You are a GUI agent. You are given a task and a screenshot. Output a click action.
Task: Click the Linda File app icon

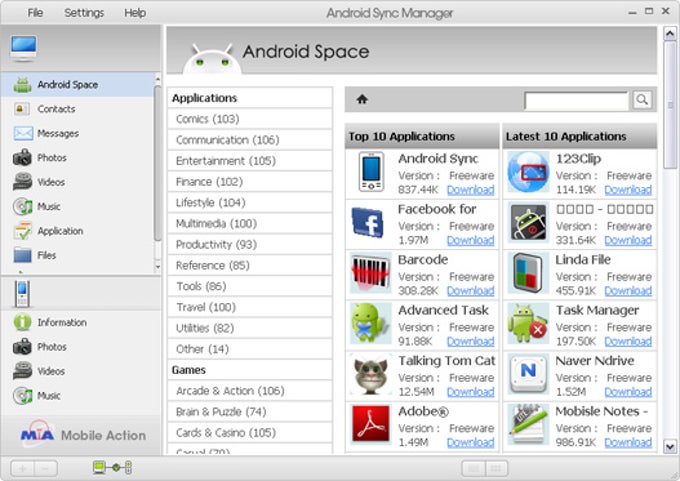pos(528,273)
